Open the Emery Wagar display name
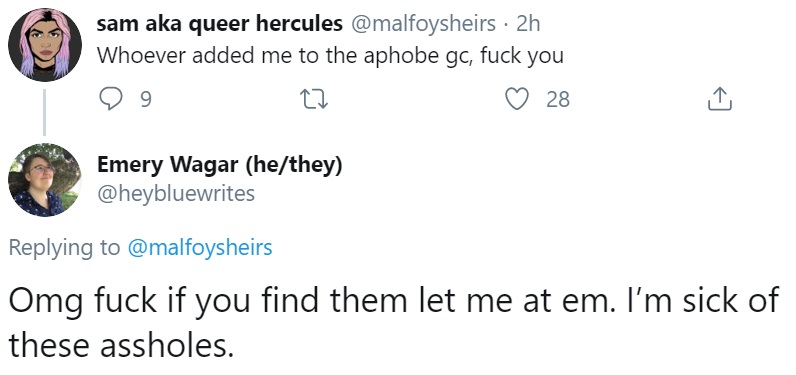Screen dimensions: 796x375 pyautogui.click(x=168, y=164)
